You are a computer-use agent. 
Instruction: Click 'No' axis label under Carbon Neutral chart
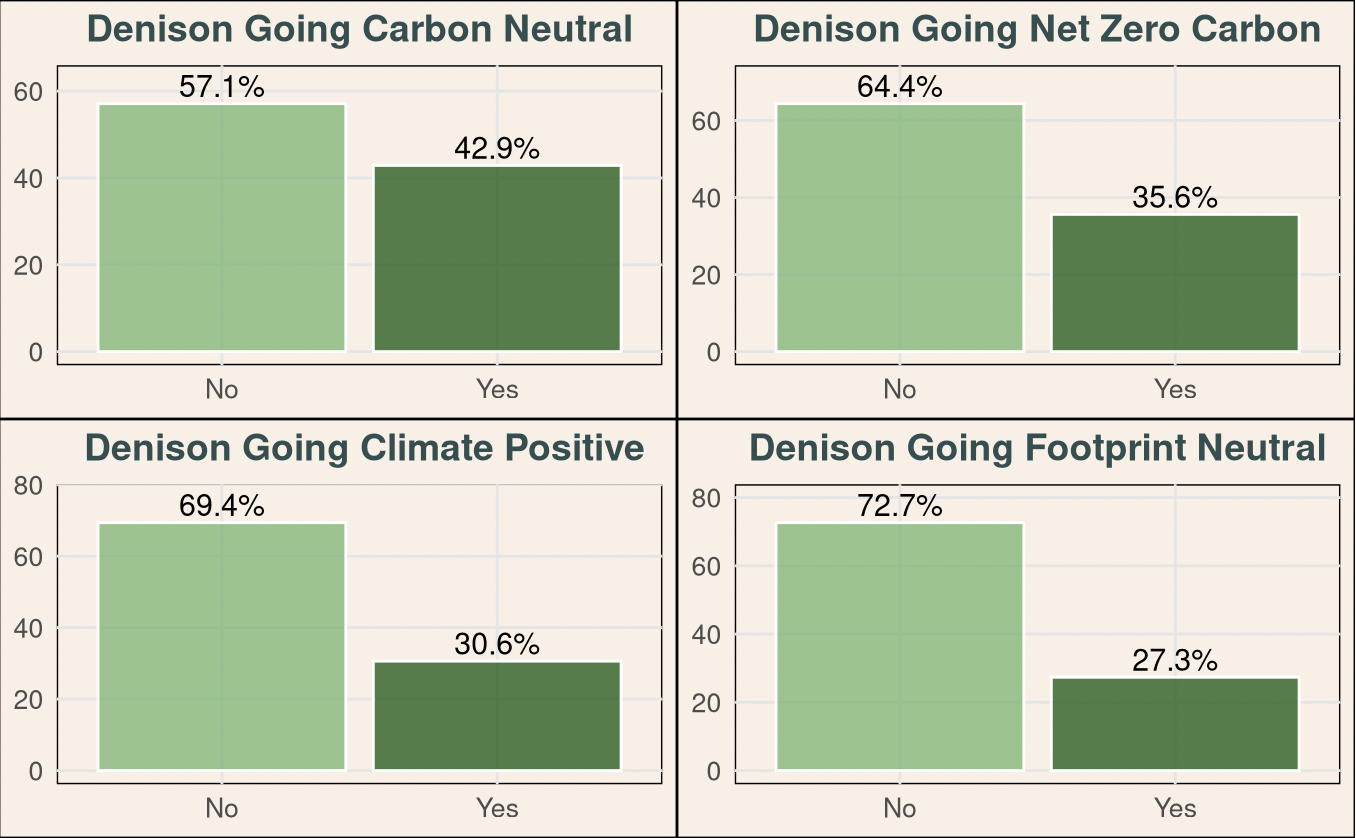click(222, 389)
